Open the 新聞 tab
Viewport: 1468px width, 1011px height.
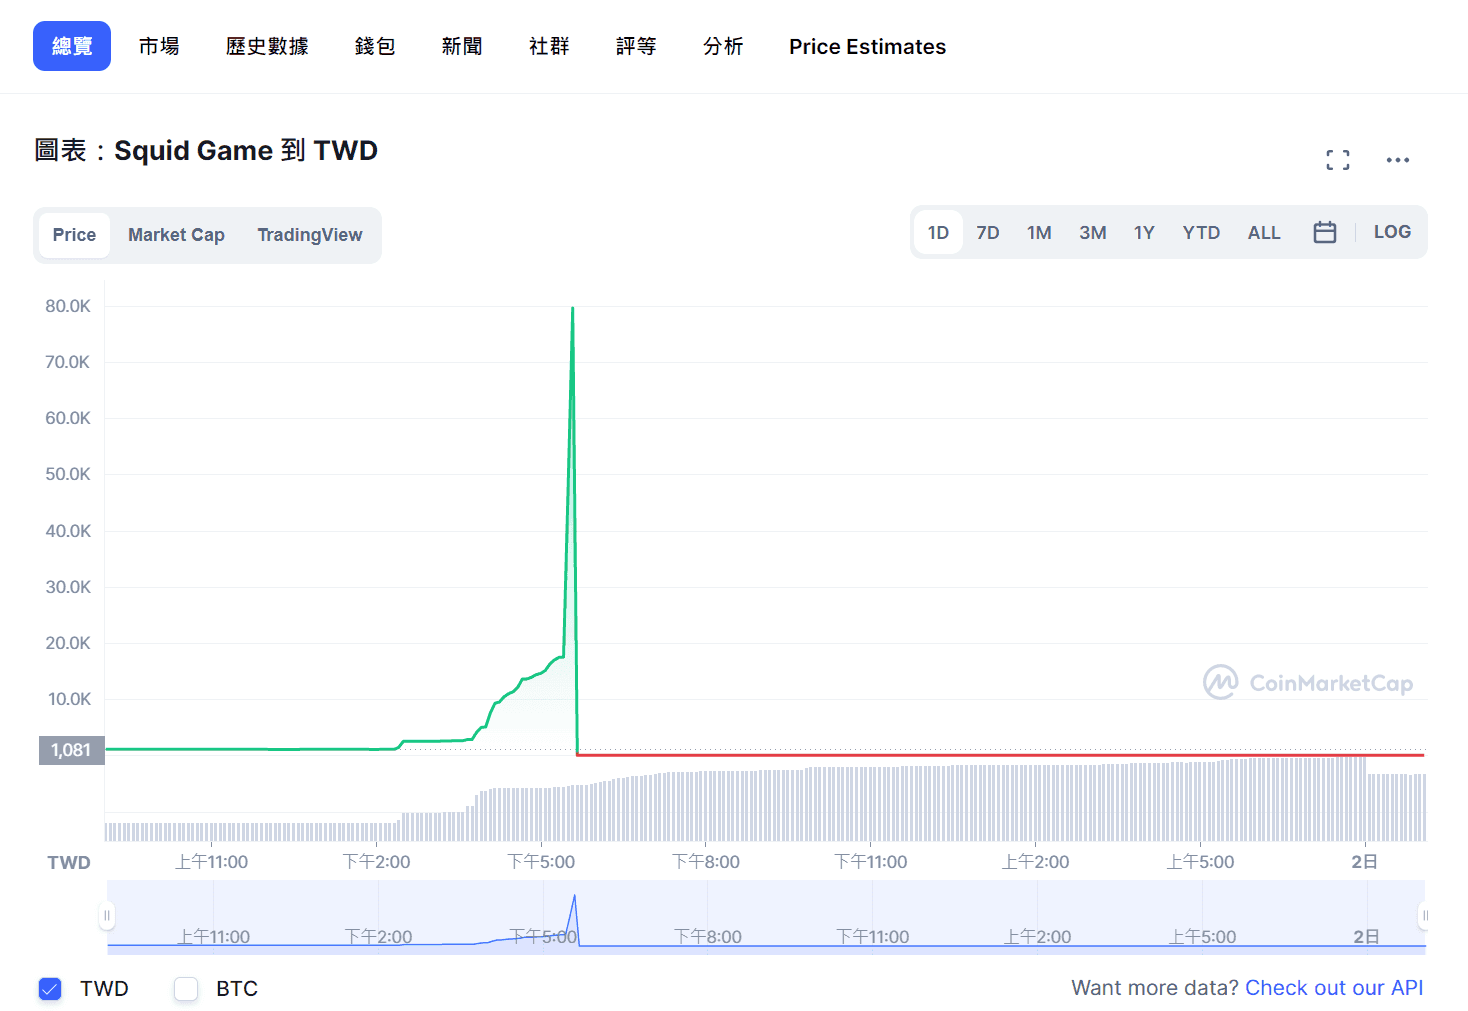(462, 46)
